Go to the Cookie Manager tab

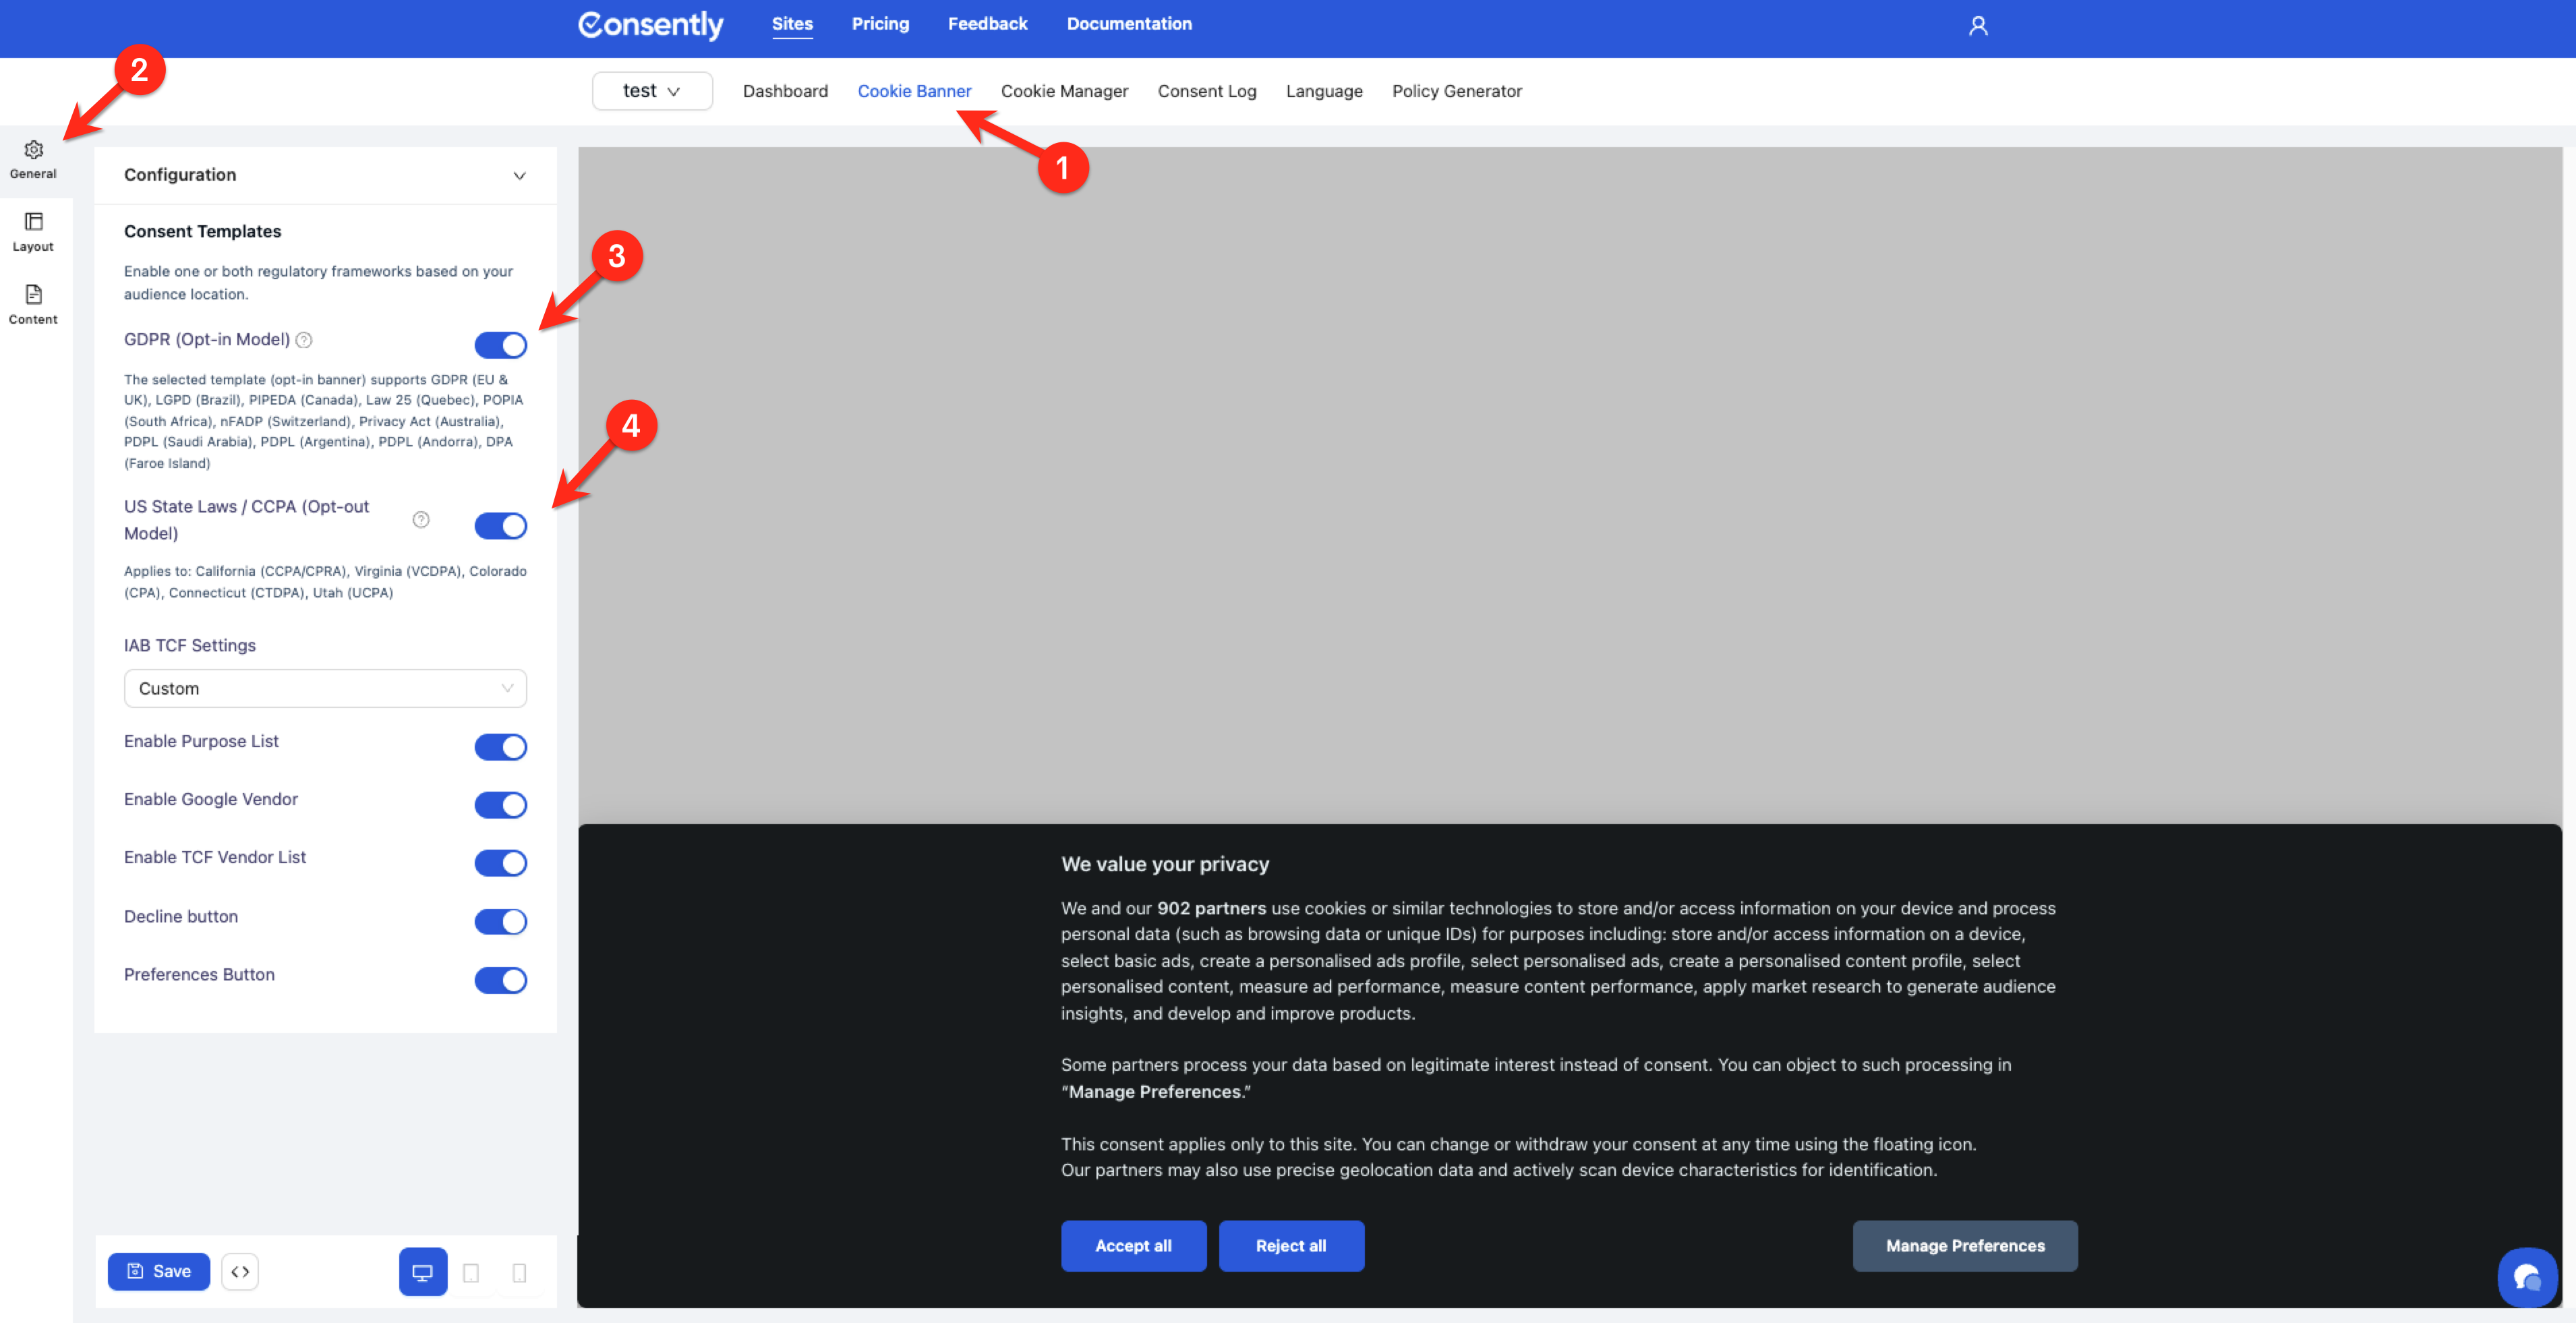(x=1064, y=91)
